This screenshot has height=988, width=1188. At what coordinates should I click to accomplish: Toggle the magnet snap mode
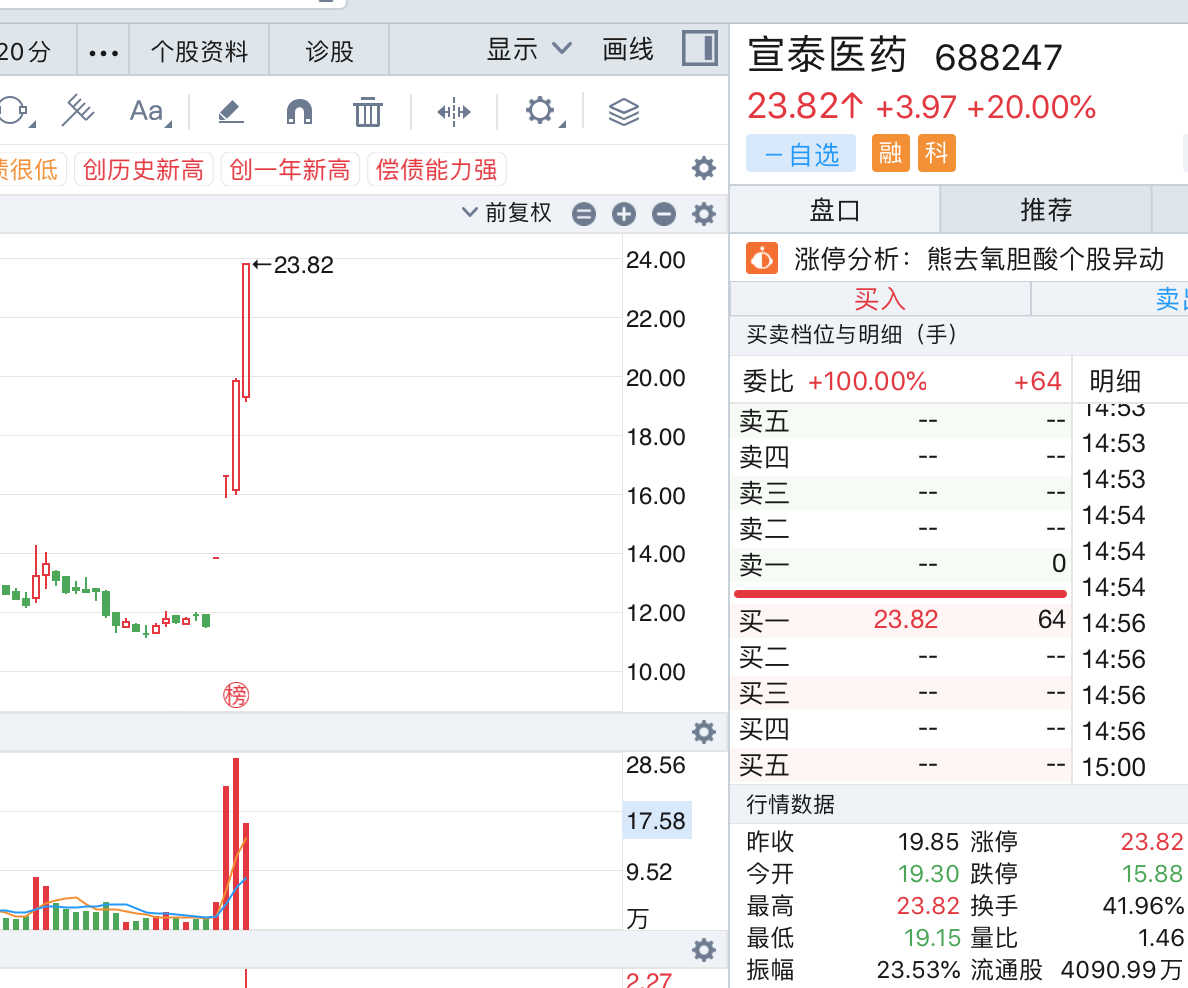point(300,111)
